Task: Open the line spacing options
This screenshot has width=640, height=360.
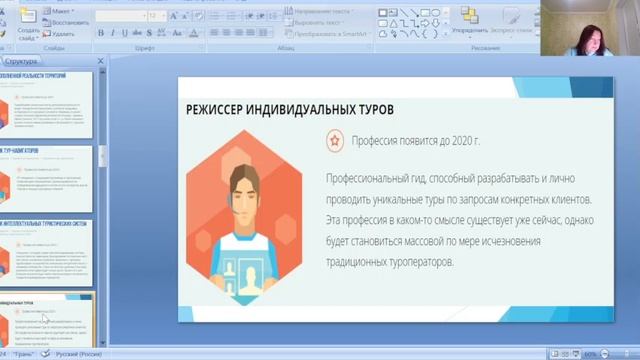Action: pyautogui.click(x=274, y=16)
